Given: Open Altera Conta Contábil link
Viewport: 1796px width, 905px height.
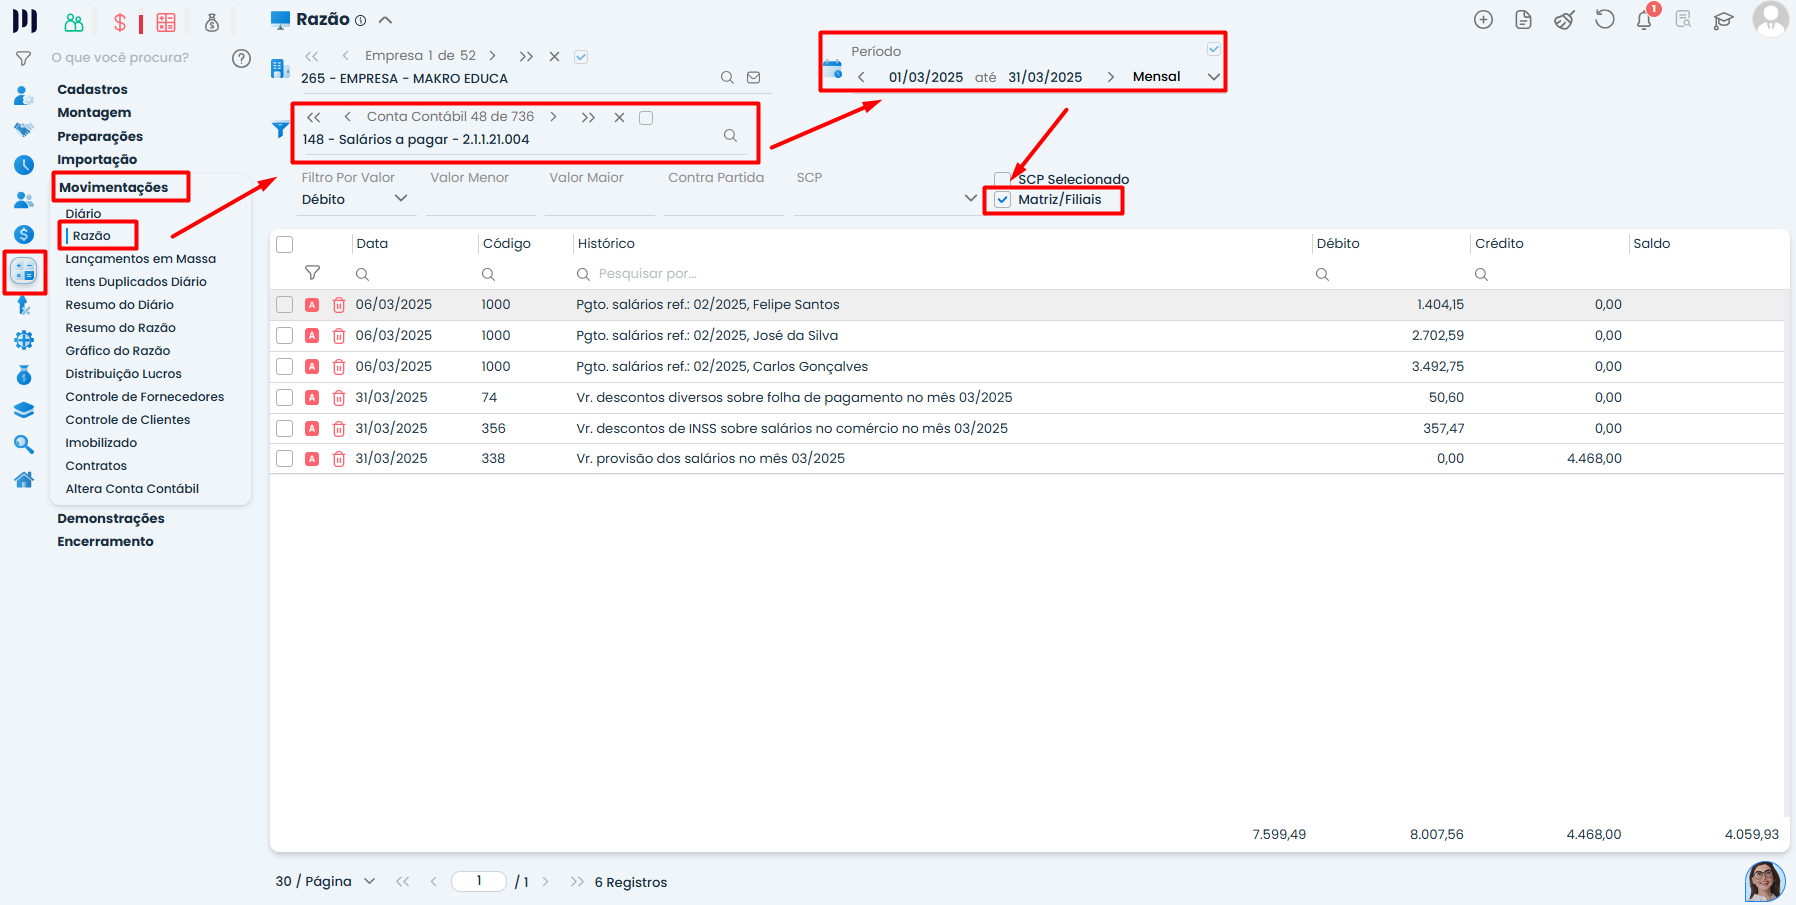Looking at the screenshot, I should click(132, 489).
